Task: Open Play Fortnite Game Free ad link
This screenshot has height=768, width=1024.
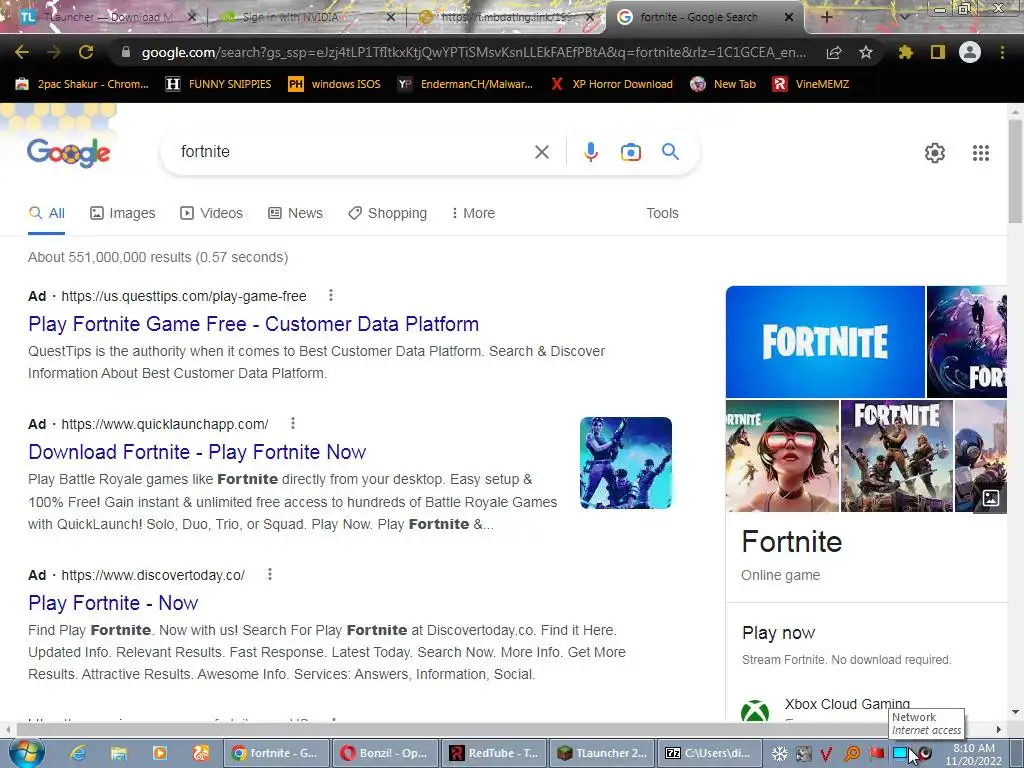Action: click(253, 324)
